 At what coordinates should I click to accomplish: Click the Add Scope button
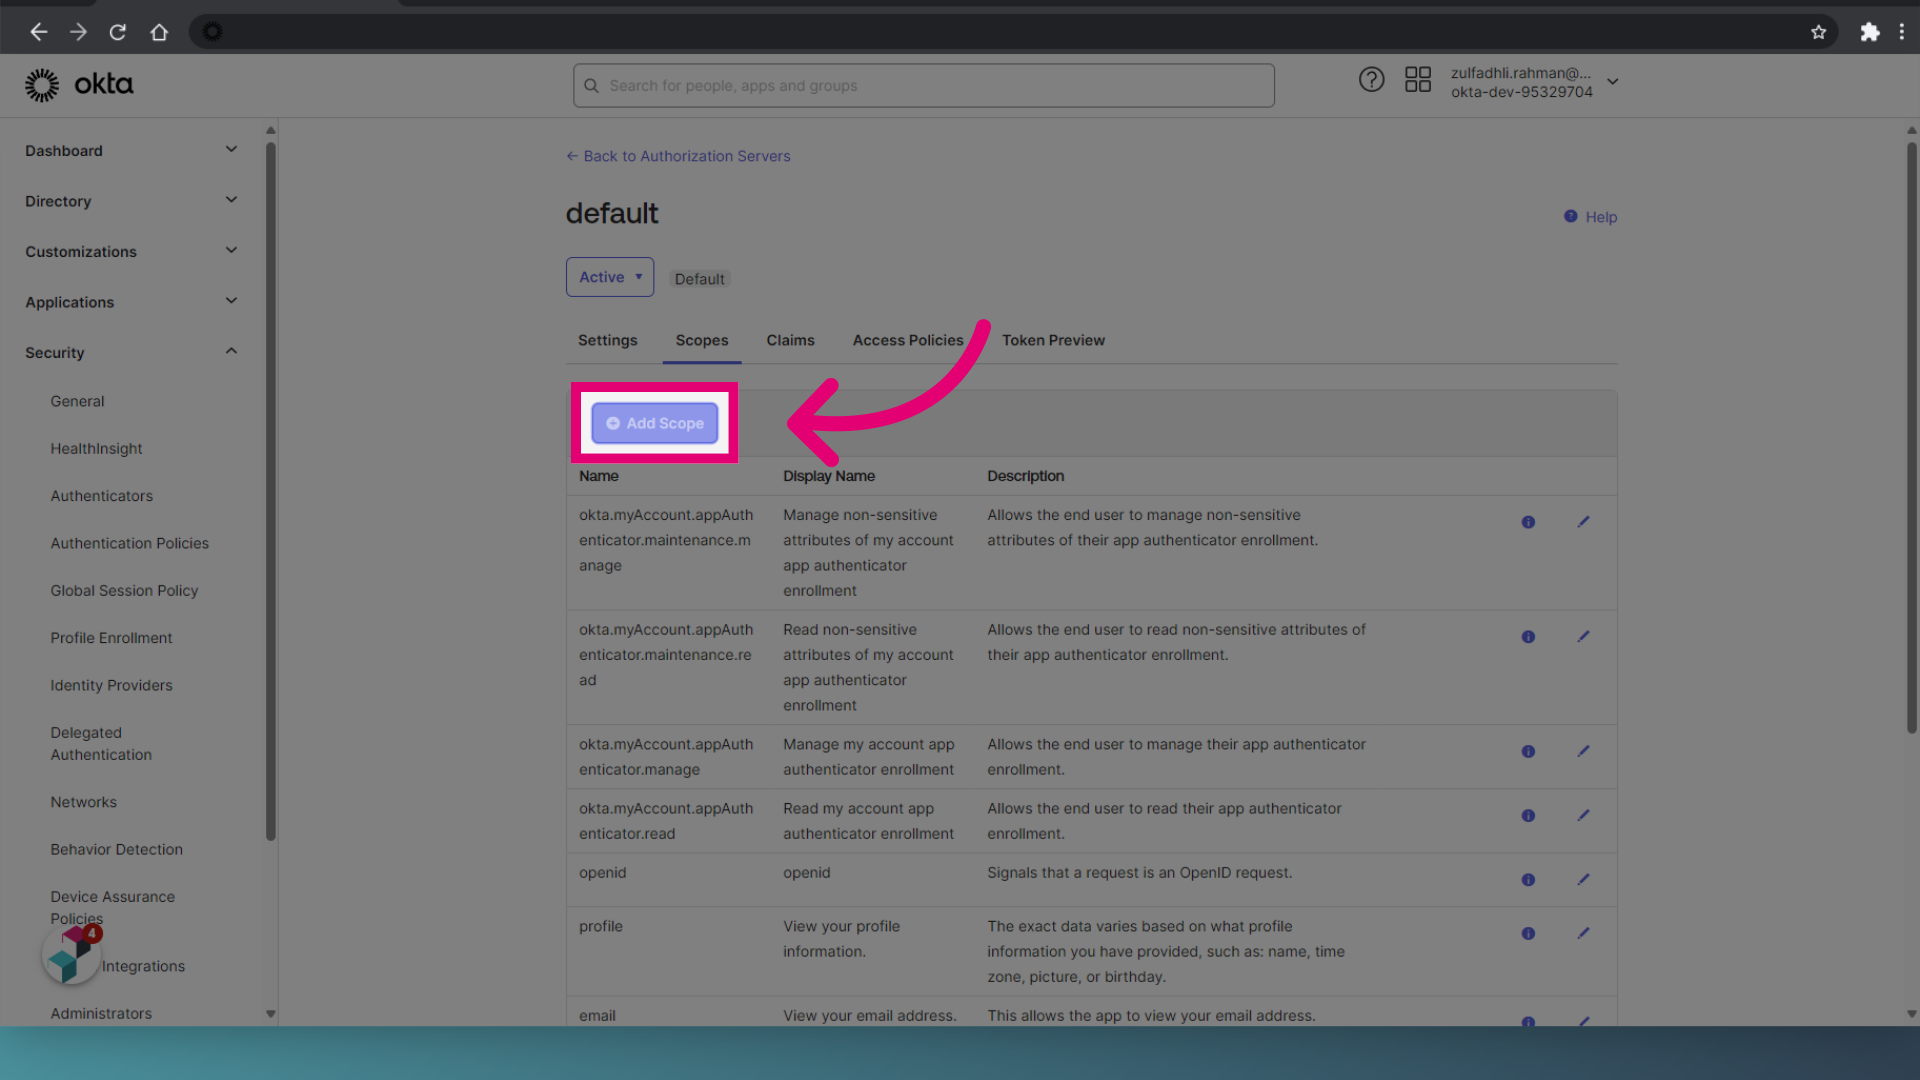click(x=655, y=423)
